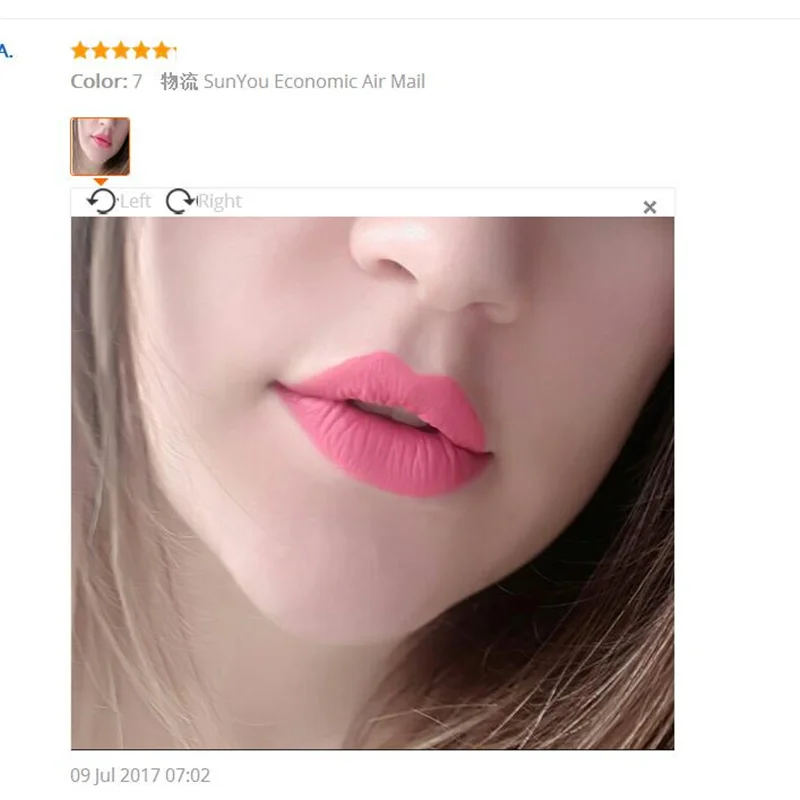Click the '物流' logistics label
The image size is (800, 800).
(179, 82)
